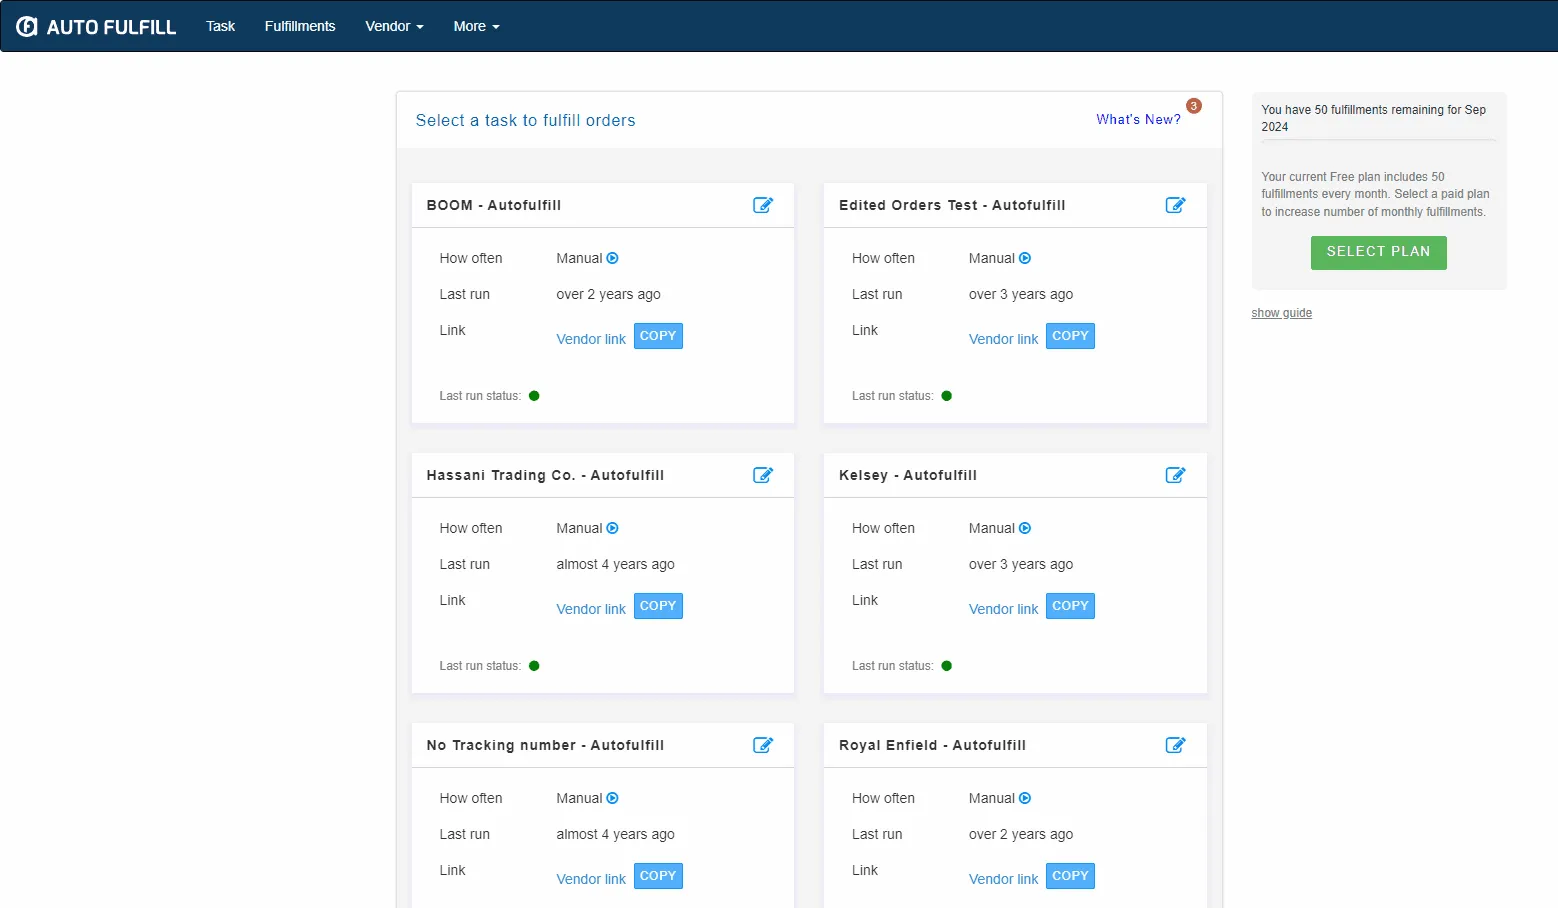Check Kelsey last run status dot
Viewport: 1558px width, 908px height.
[947, 666]
